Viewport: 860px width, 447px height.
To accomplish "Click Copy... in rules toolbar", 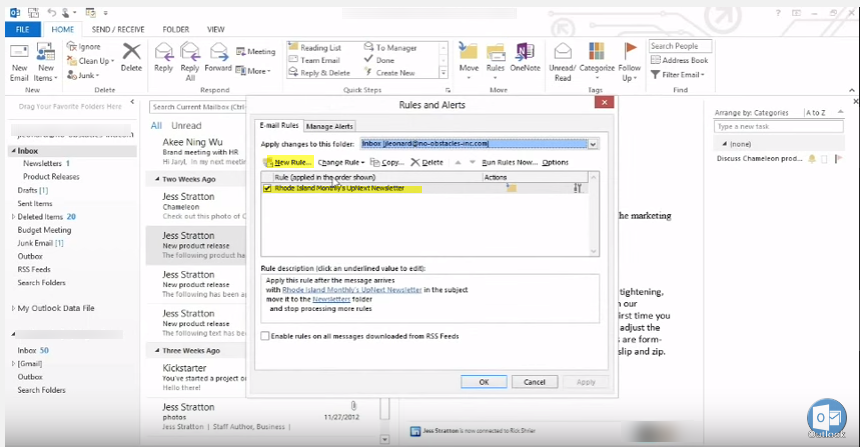I will 387,162.
